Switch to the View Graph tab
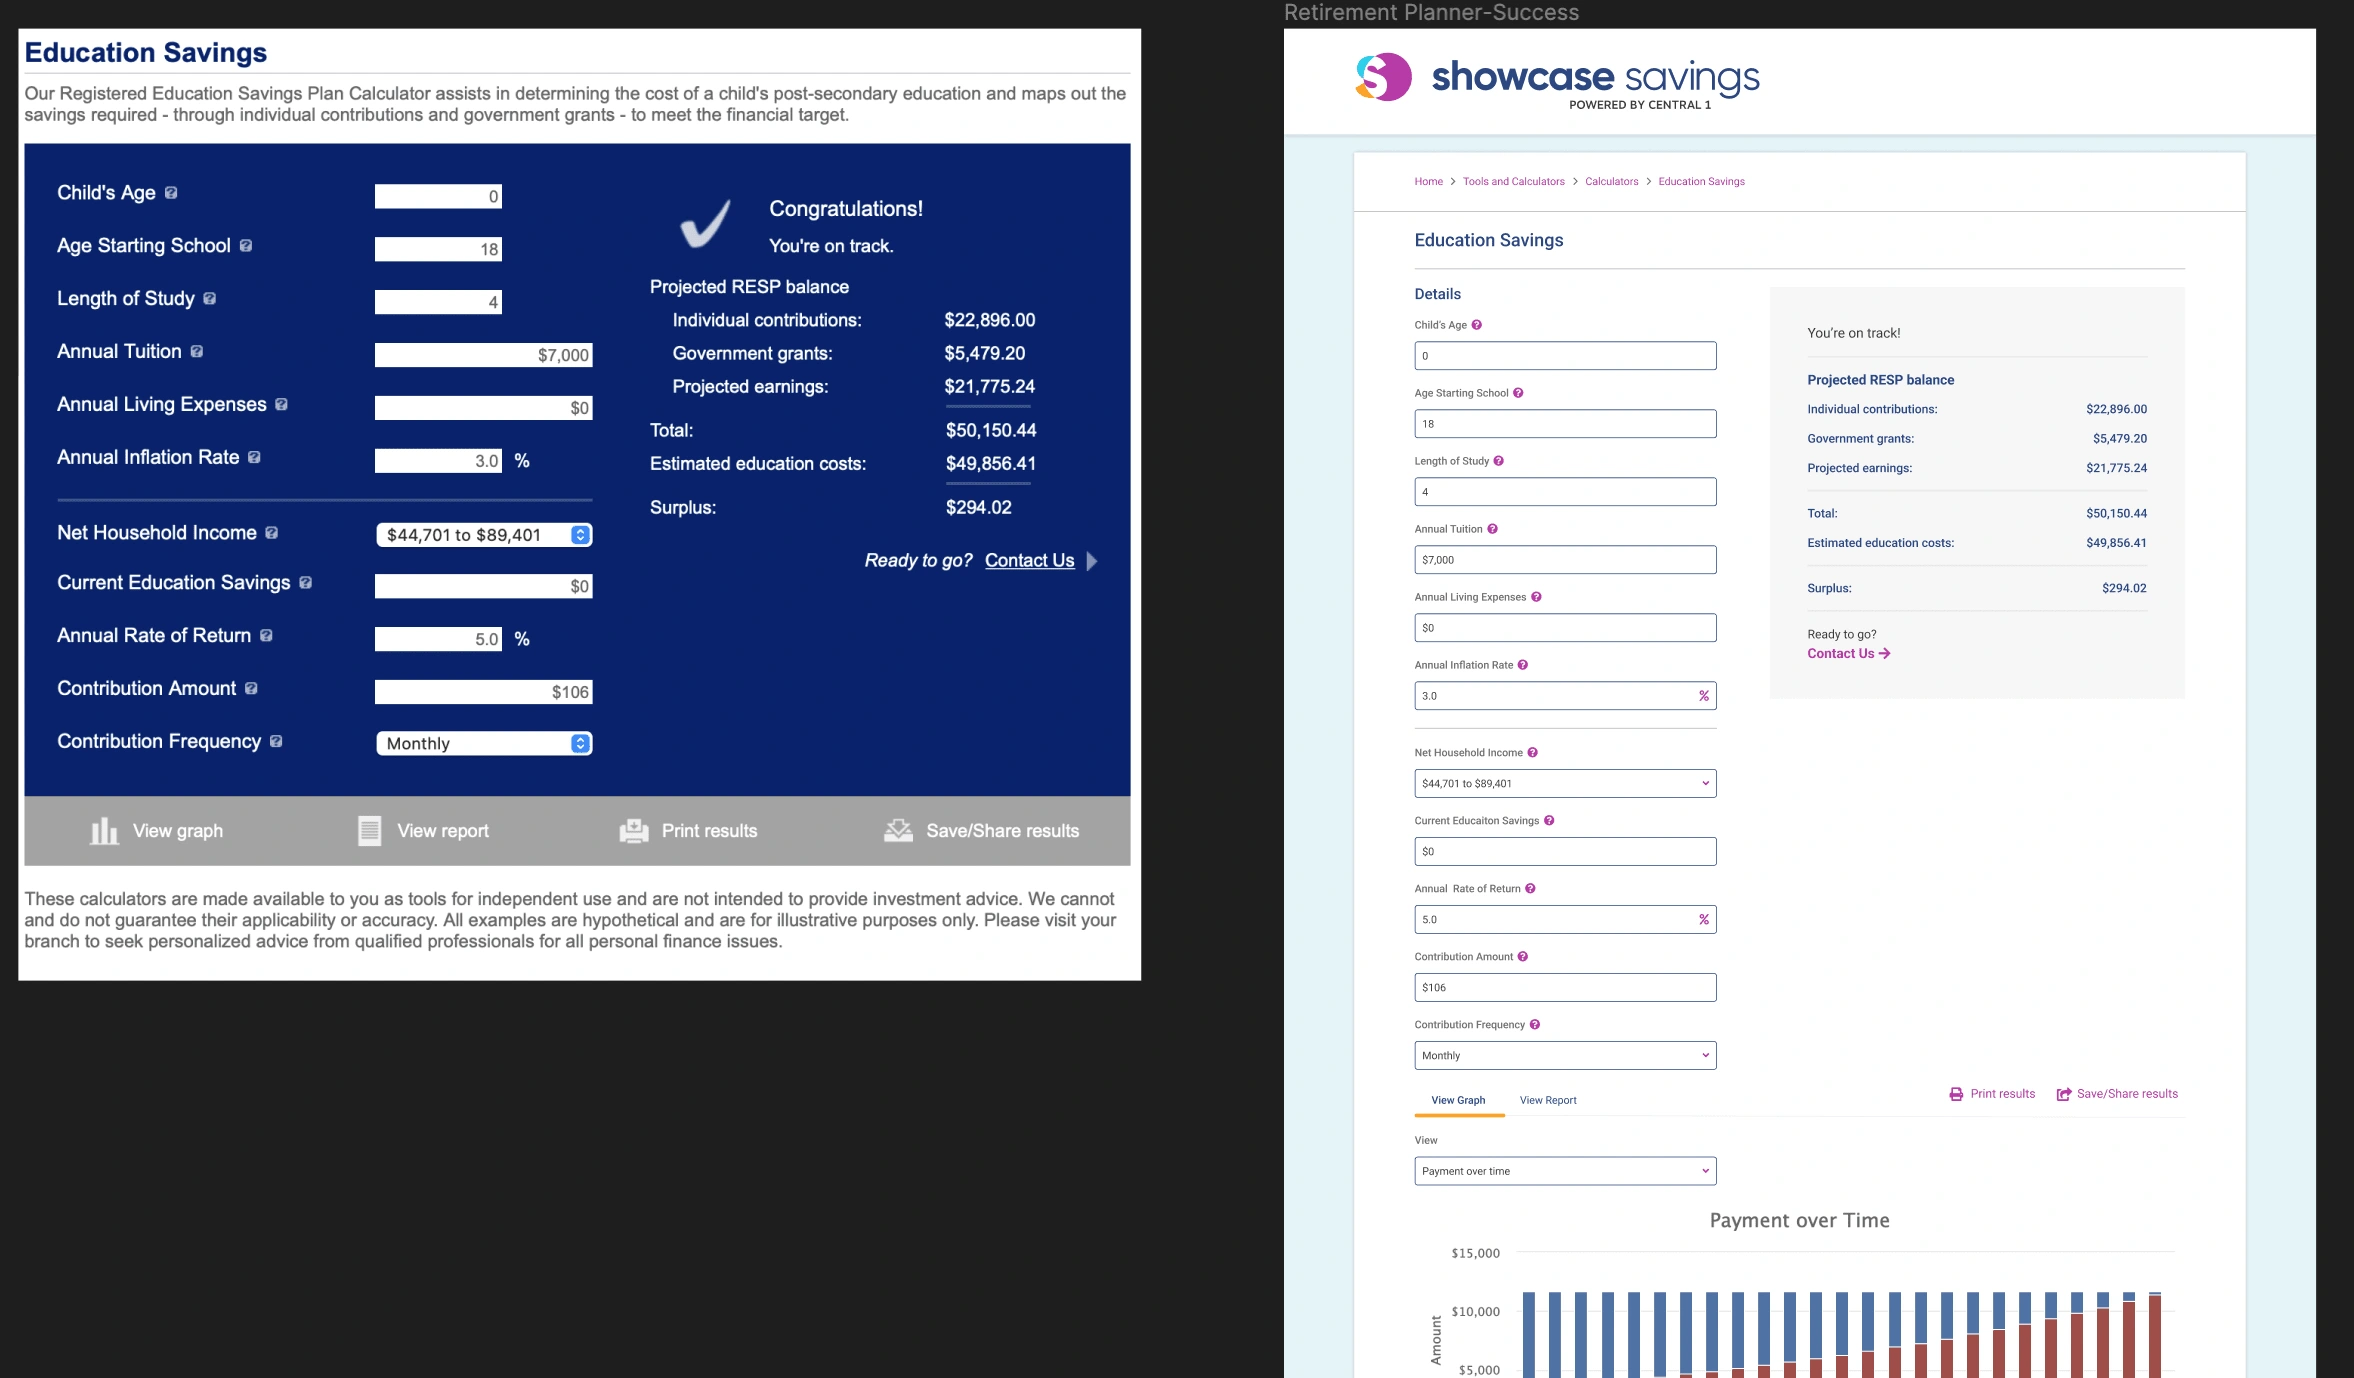Image resolution: width=2354 pixels, height=1378 pixels. 1458,1100
